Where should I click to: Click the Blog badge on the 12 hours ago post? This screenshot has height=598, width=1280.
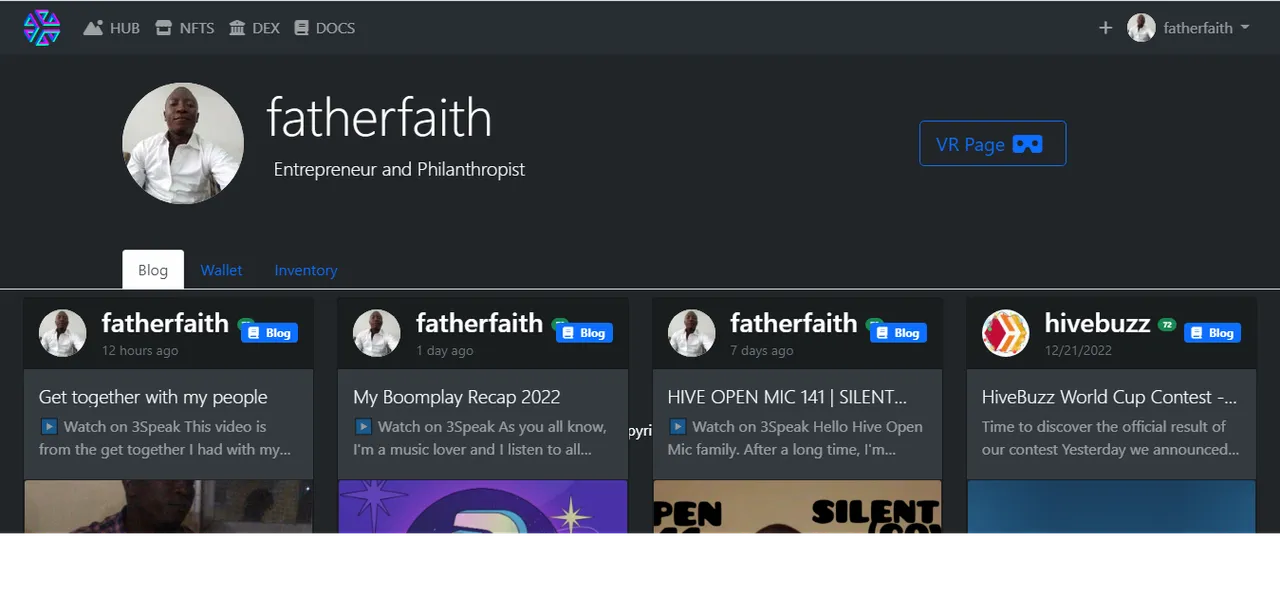click(269, 333)
